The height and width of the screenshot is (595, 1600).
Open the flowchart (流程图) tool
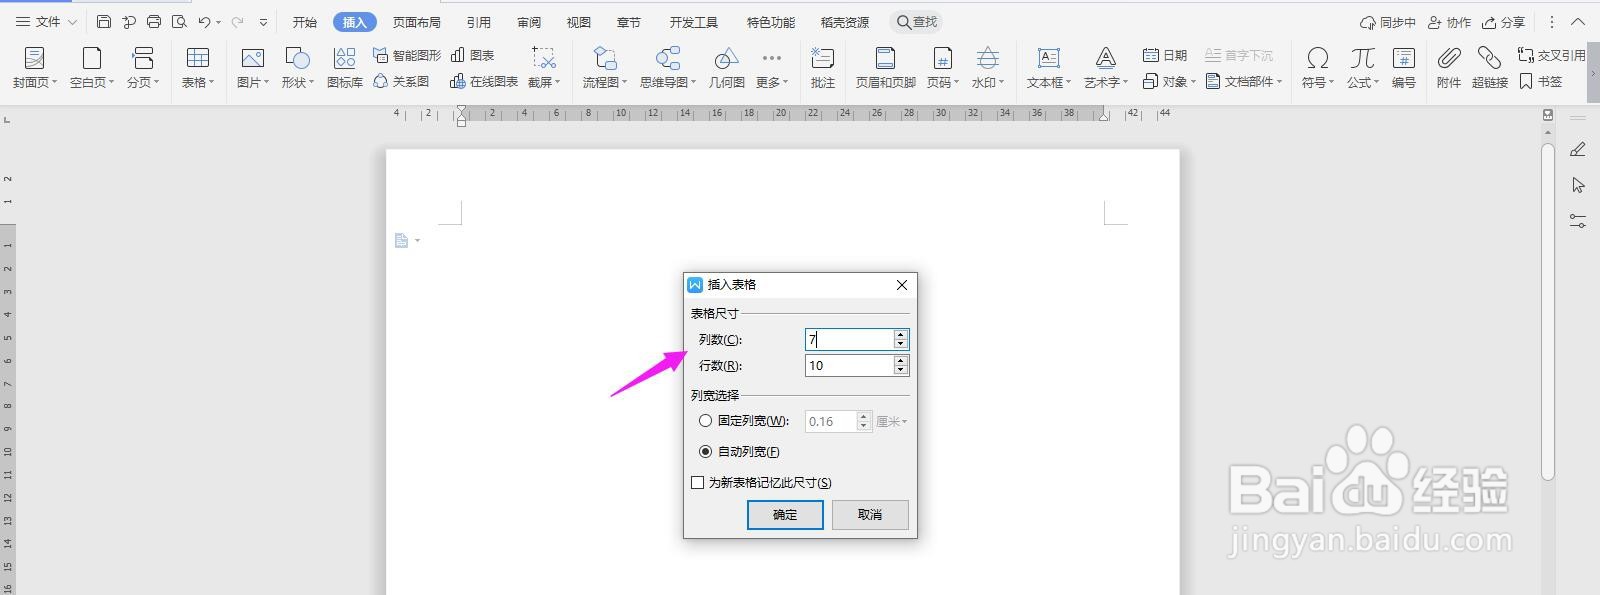[605, 67]
